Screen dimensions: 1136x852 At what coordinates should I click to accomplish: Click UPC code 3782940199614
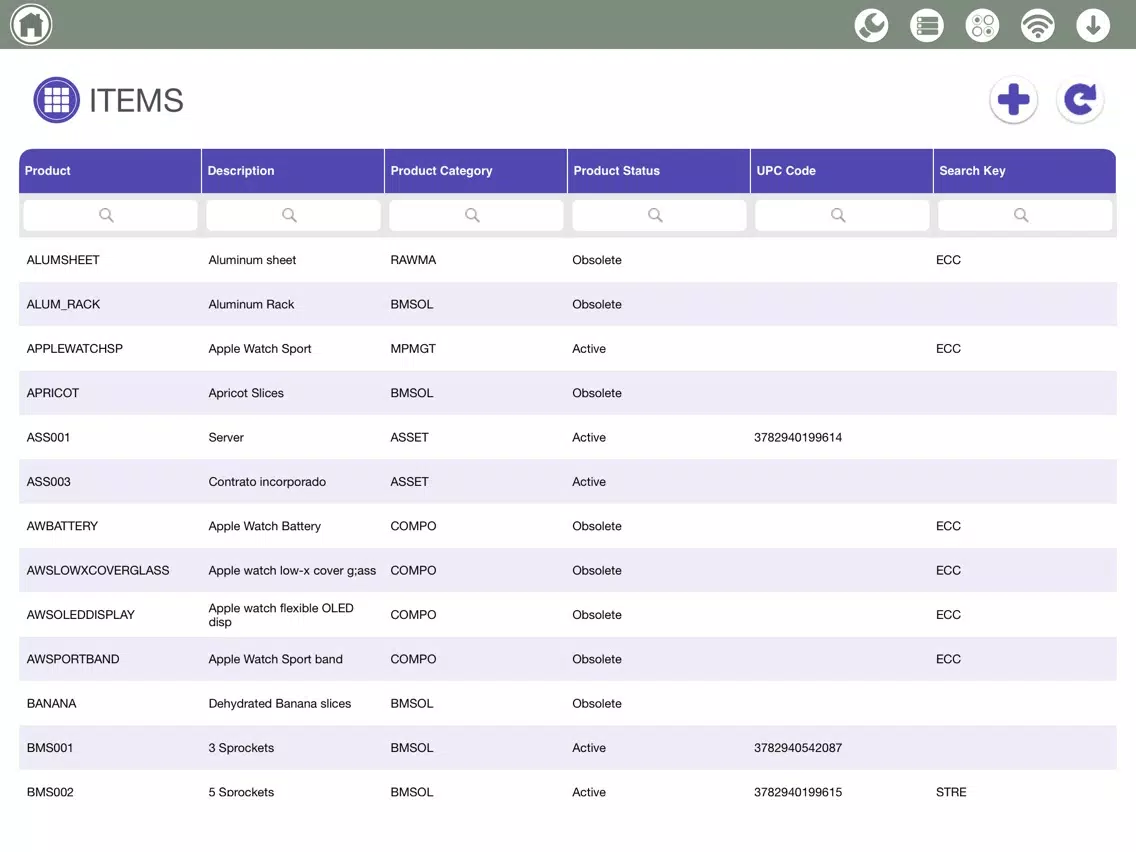tap(798, 438)
